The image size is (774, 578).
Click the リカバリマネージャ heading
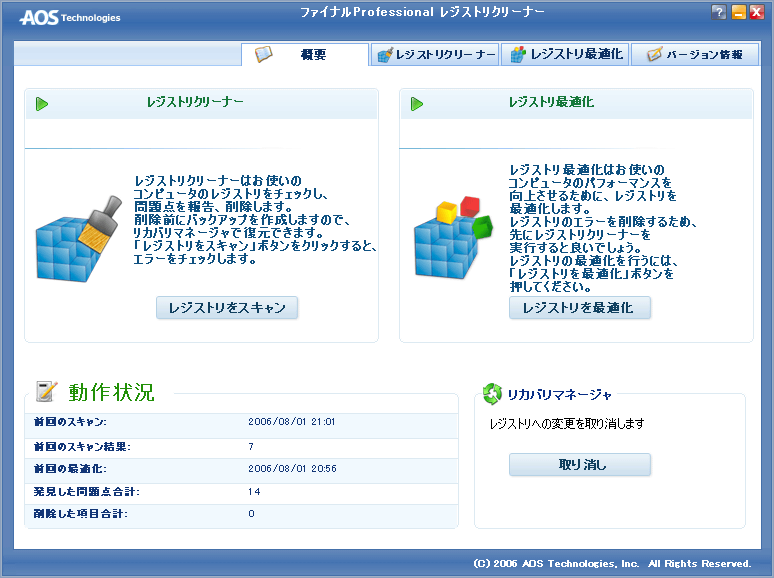(560, 395)
